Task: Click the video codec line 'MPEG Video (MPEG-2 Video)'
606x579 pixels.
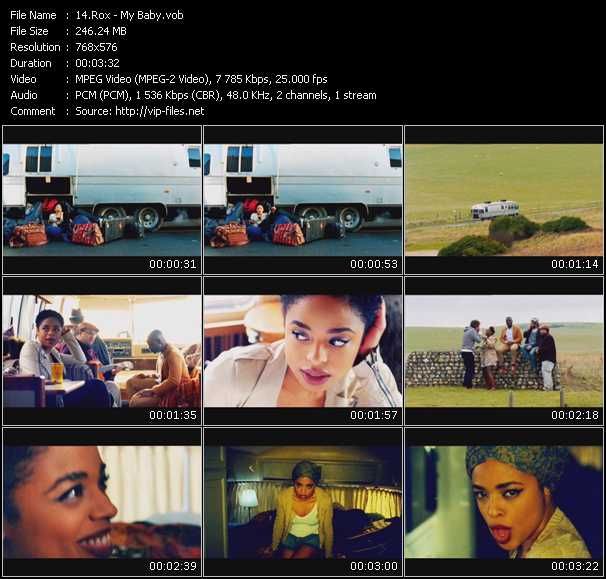Action: [x=142, y=79]
